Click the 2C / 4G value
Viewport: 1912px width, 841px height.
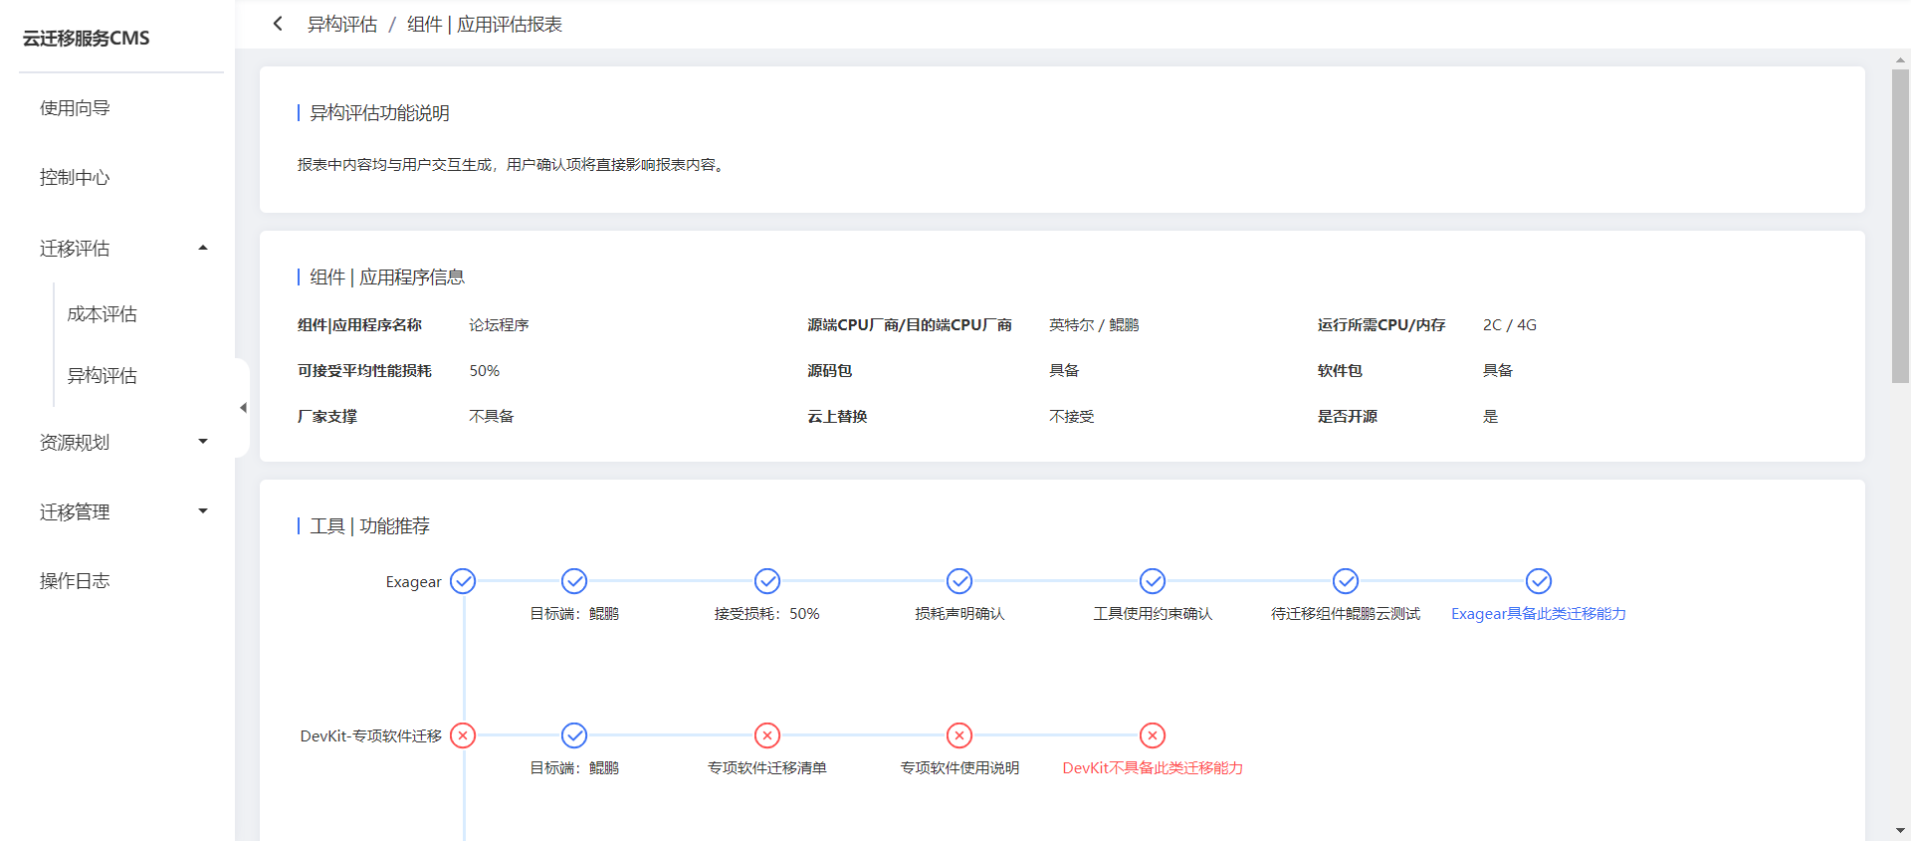click(1510, 325)
